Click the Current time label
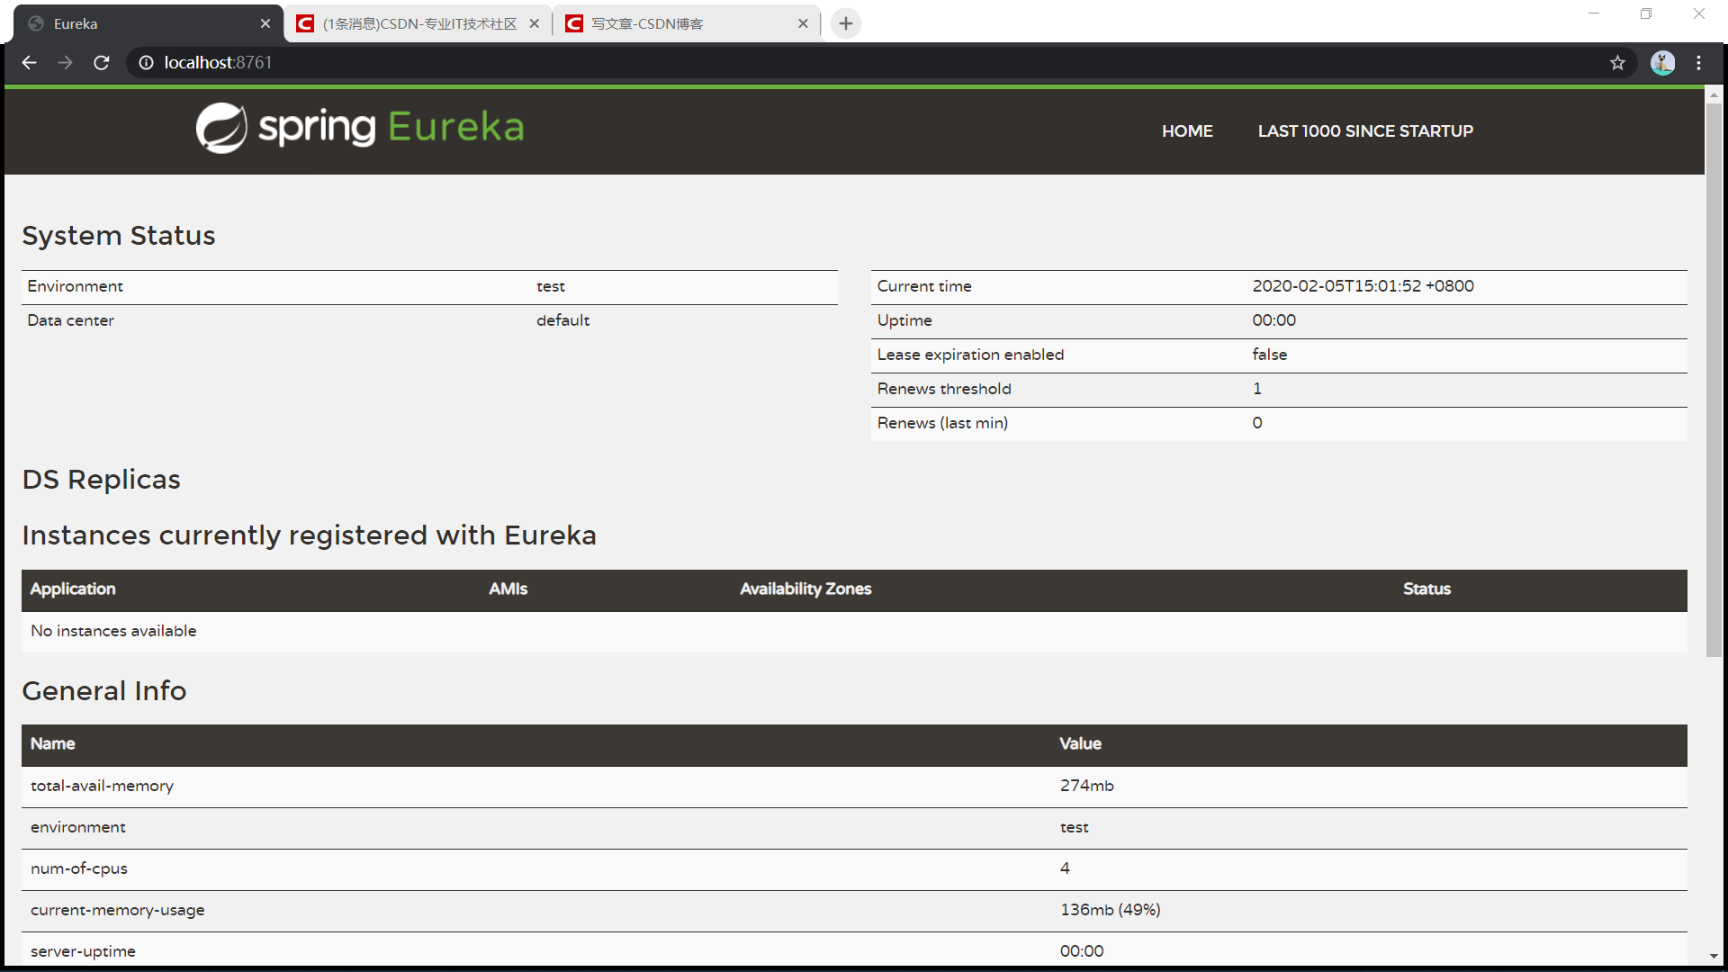 pyautogui.click(x=924, y=286)
